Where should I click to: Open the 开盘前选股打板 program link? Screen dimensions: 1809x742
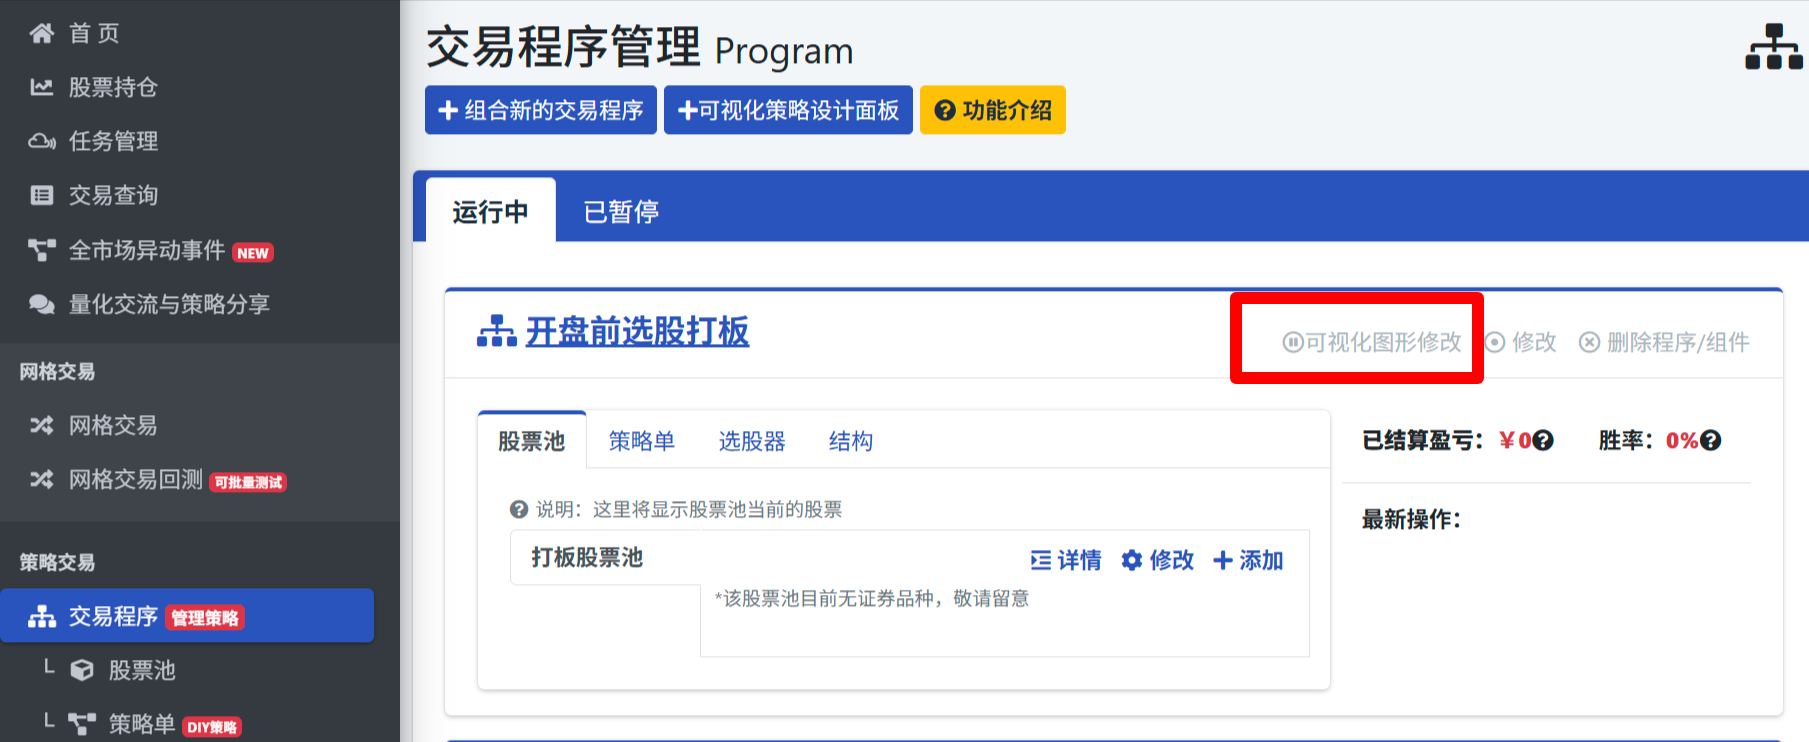636,332
